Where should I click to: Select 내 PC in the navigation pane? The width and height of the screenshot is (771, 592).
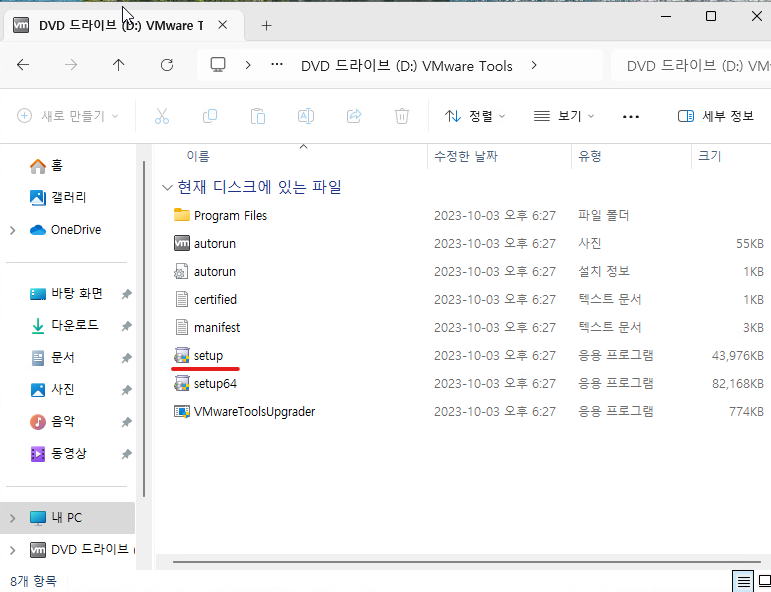67,518
